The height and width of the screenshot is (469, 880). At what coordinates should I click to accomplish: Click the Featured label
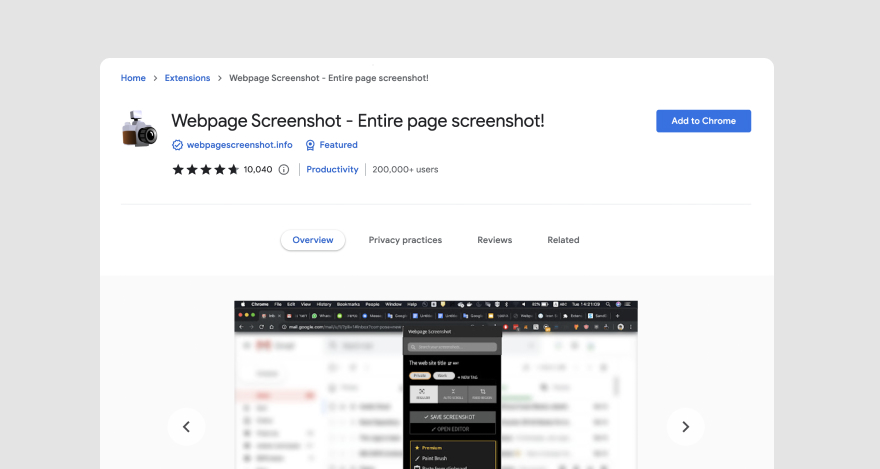(338, 145)
